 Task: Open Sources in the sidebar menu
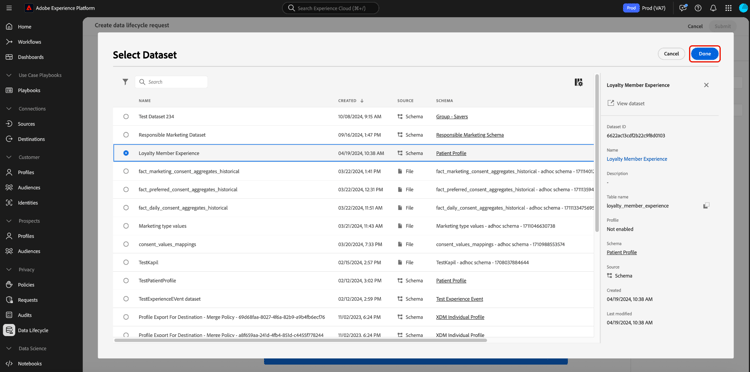tap(26, 124)
